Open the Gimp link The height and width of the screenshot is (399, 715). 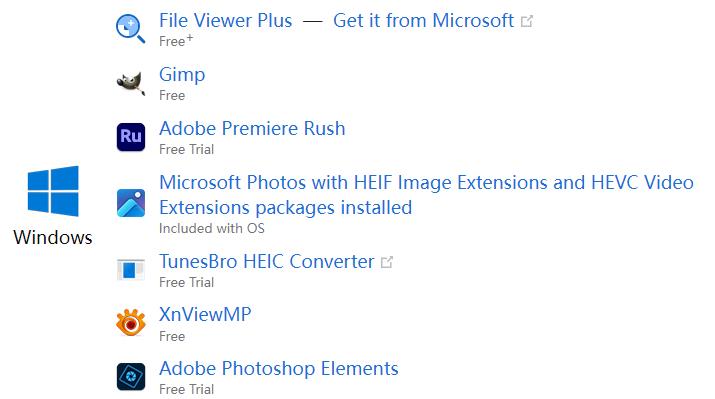[182, 75]
